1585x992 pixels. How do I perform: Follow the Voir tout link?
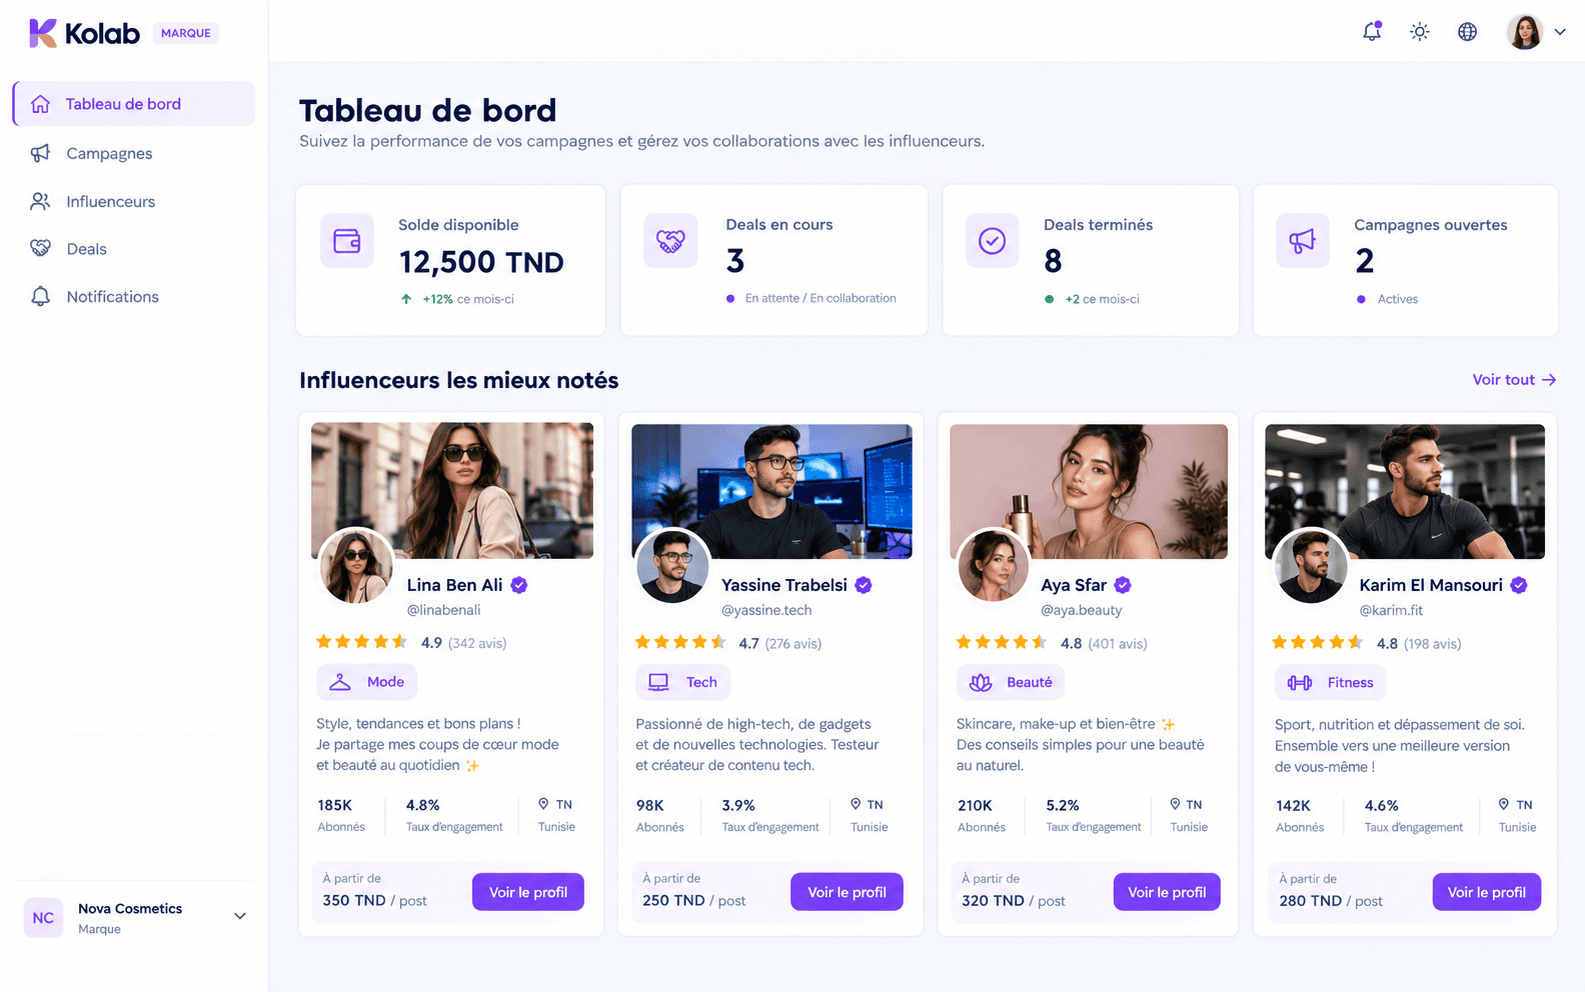tap(1514, 380)
